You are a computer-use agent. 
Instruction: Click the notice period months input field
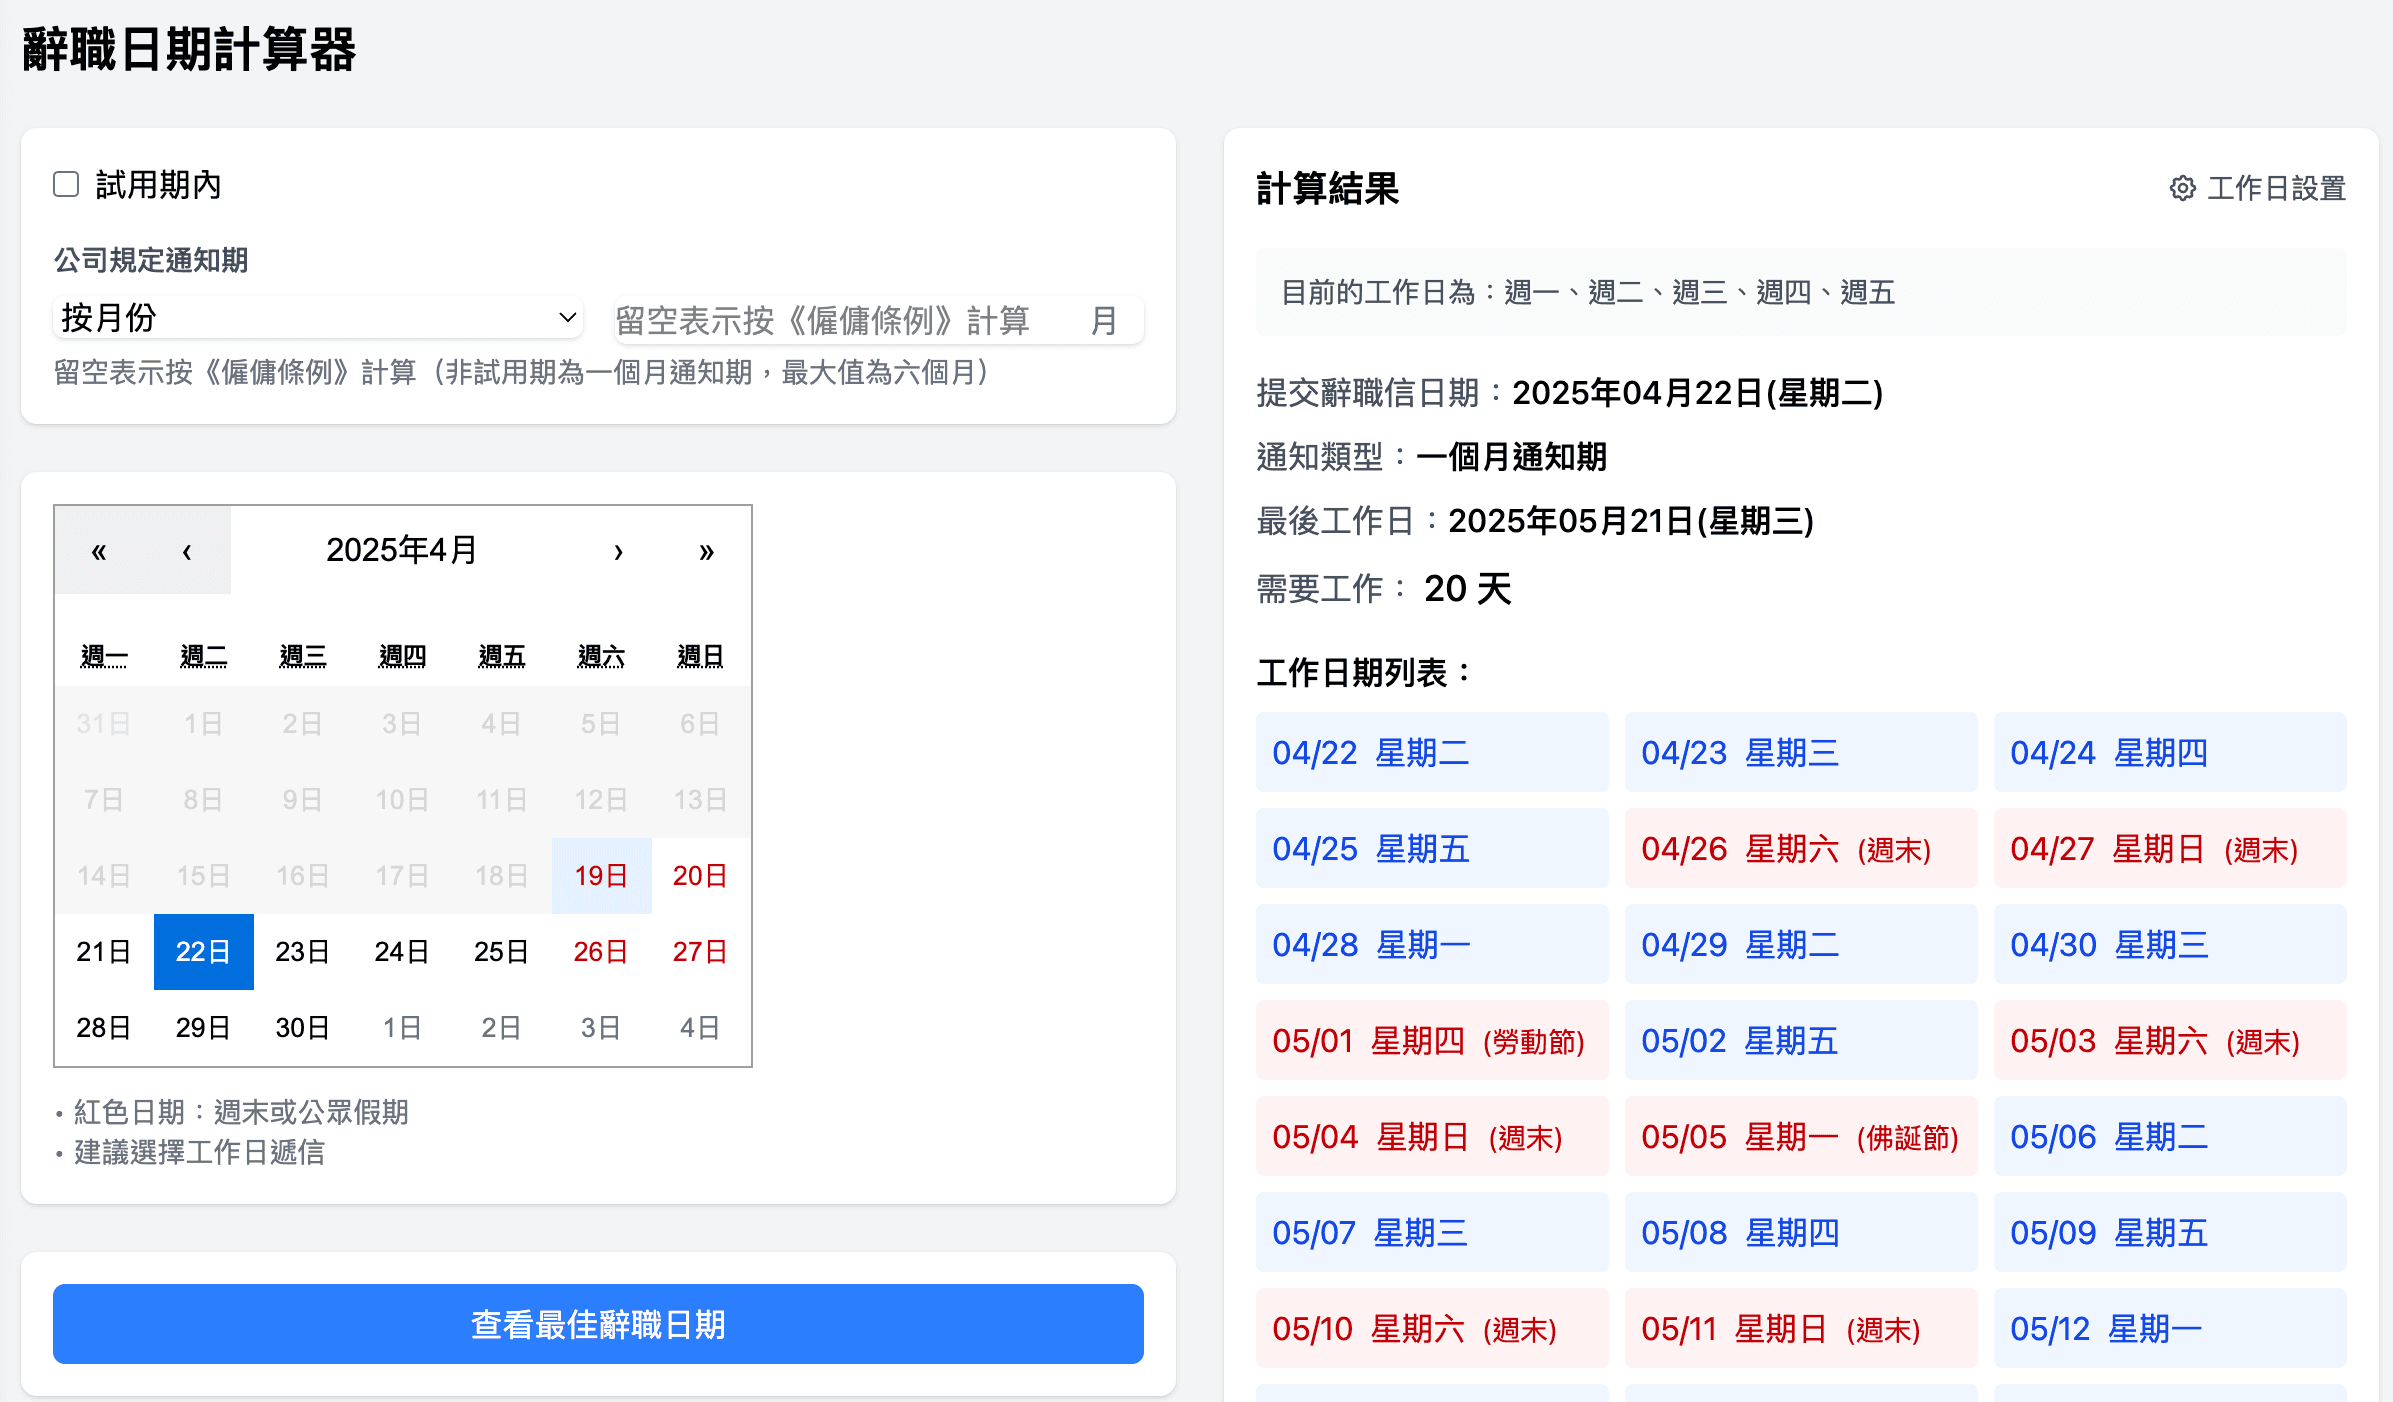click(x=850, y=321)
